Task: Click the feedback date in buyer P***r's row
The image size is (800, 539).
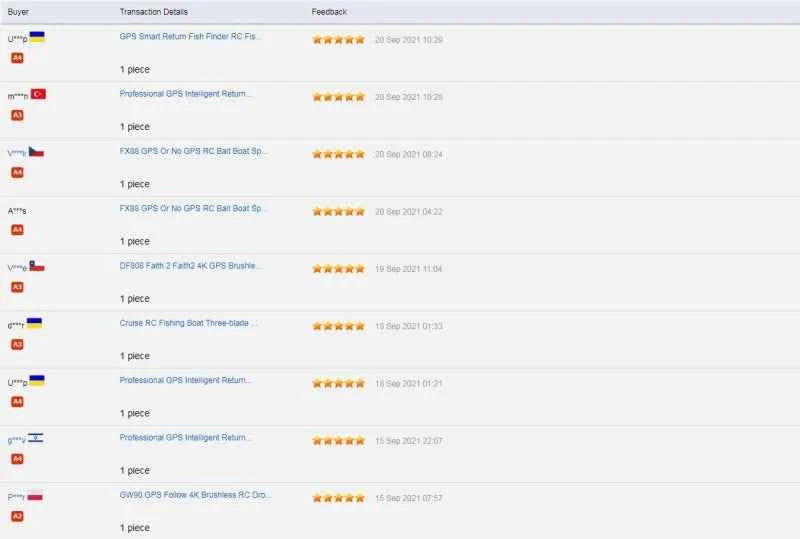Action: point(409,498)
